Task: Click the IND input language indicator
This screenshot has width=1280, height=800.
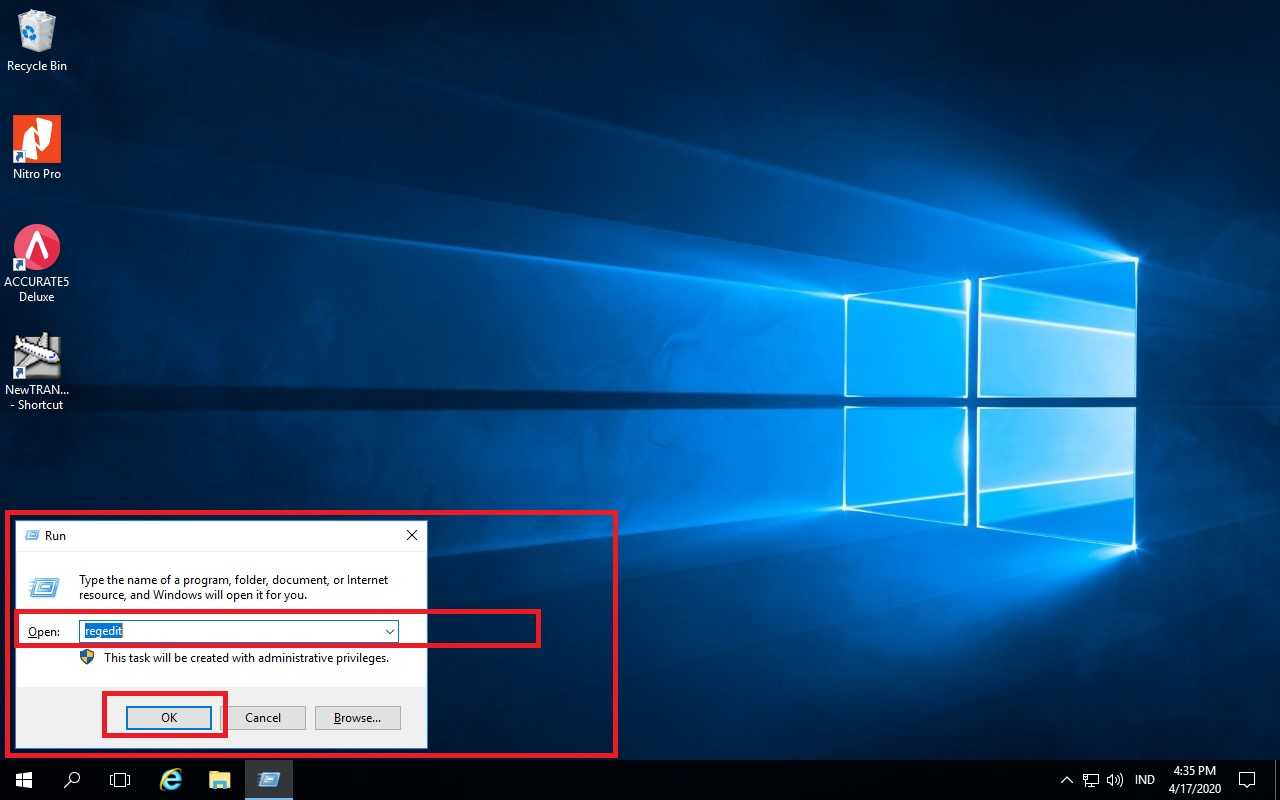Action: tap(1145, 780)
